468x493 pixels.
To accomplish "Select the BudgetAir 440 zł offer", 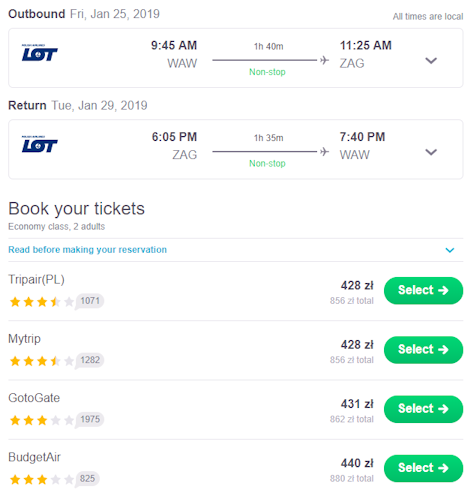I will [423, 468].
